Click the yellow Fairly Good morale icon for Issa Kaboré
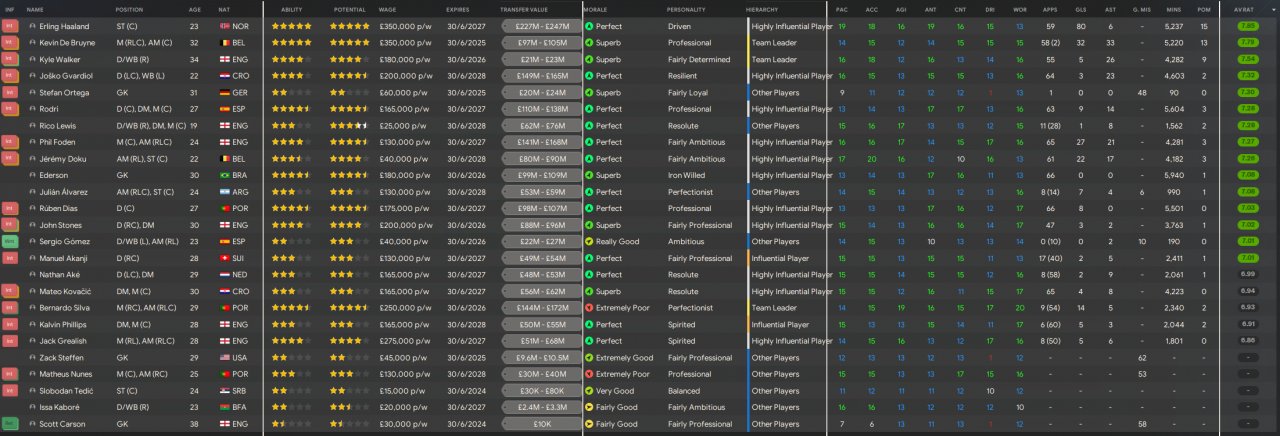Viewport: 1280px width, 436px height. click(589, 408)
